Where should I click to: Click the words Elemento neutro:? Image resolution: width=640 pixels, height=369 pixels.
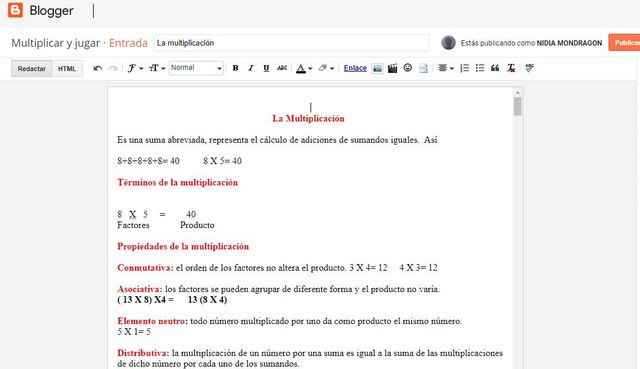[x=152, y=321]
